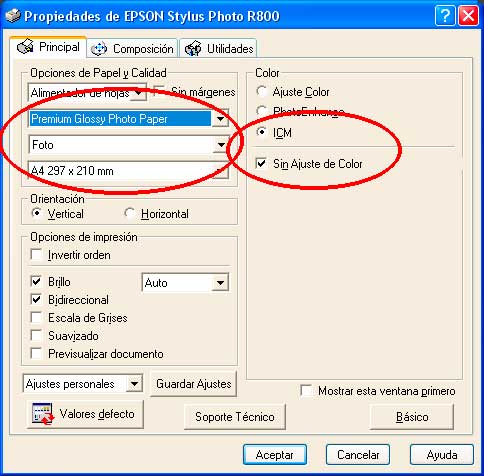484x476 pixels.
Task: Click the Valores defecto reset icon
Action: tap(43, 414)
